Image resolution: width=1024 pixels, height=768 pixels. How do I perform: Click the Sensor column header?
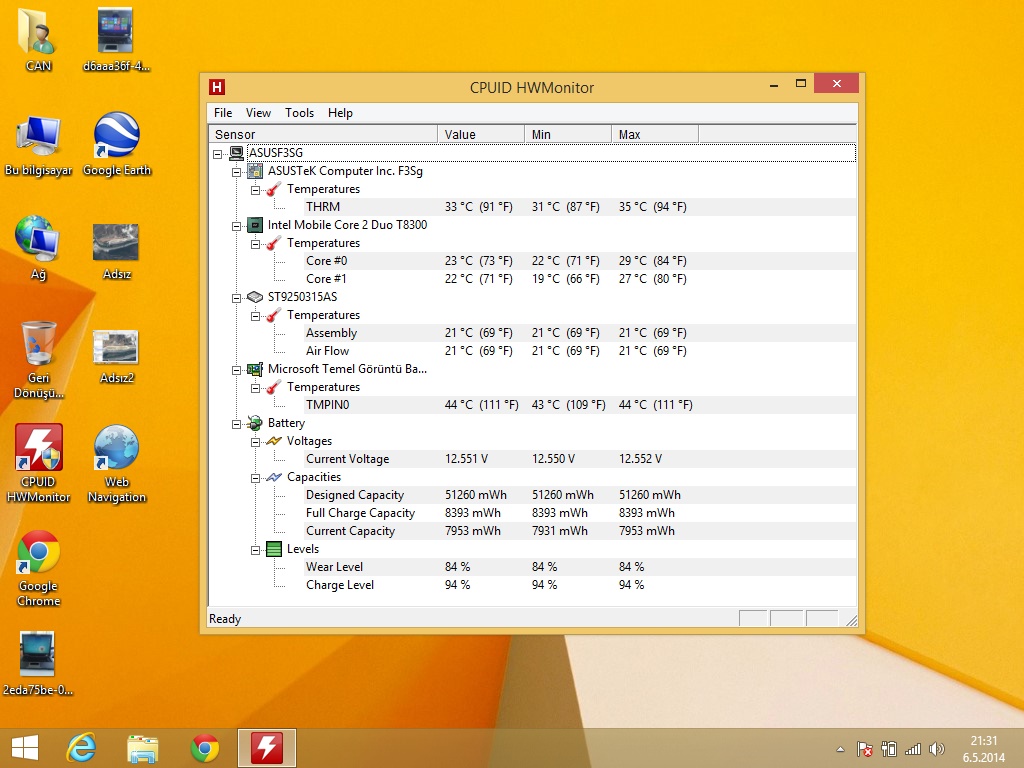coord(323,135)
